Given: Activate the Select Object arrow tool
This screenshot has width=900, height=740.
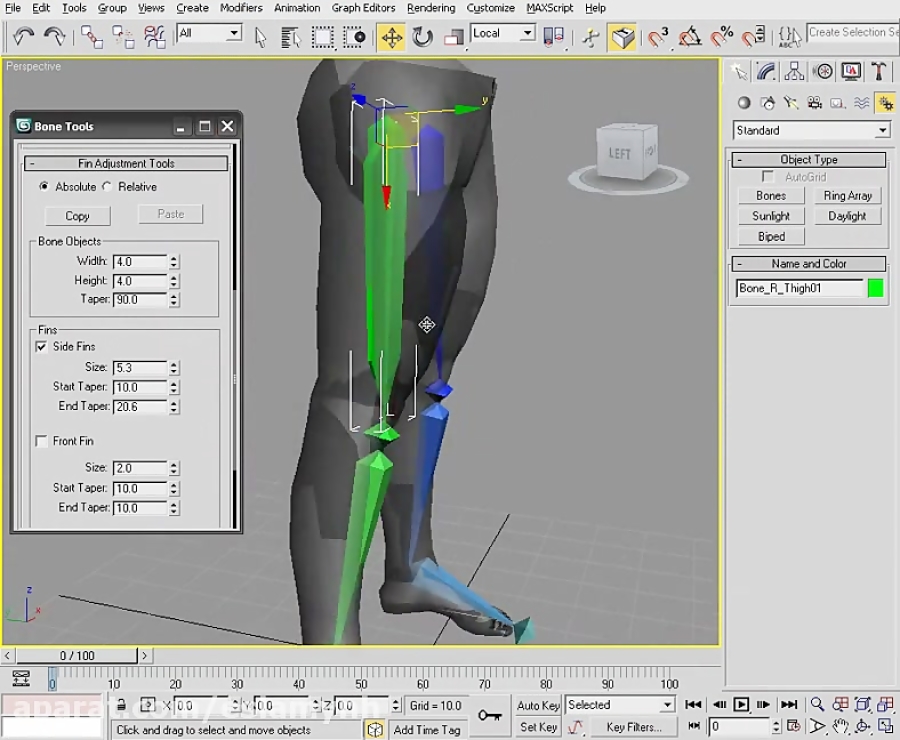Looking at the screenshot, I should pyautogui.click(x=258, y=36).
